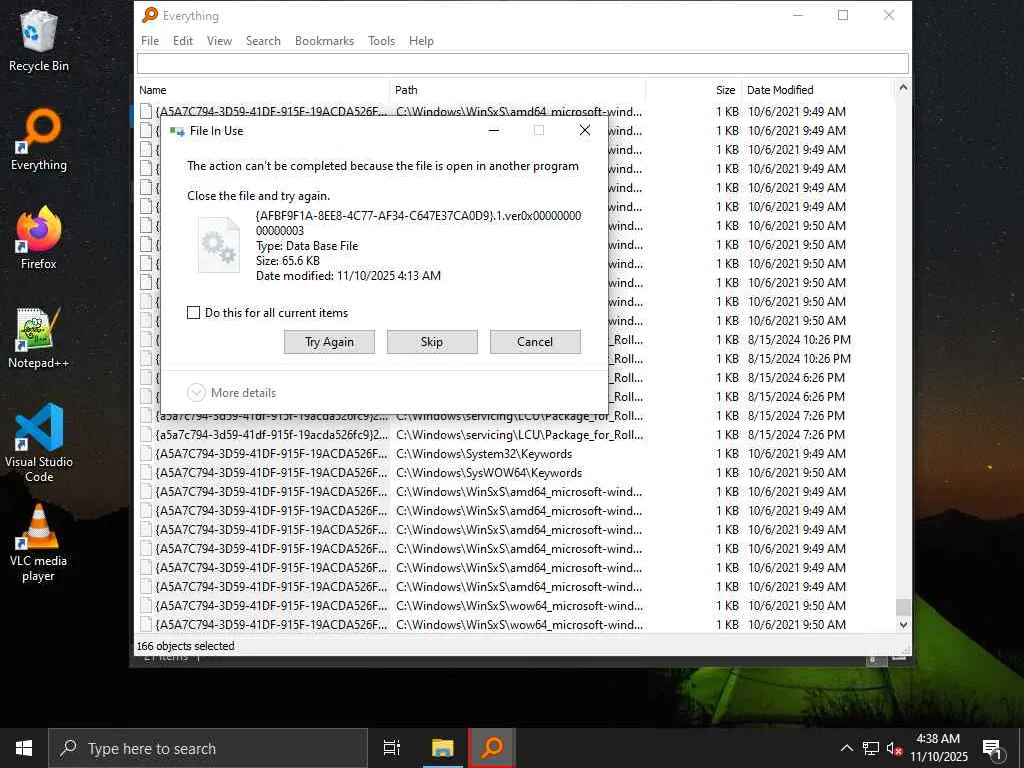Click the Cancel button
Screen dimensions: 1024x768
point(535,342)
